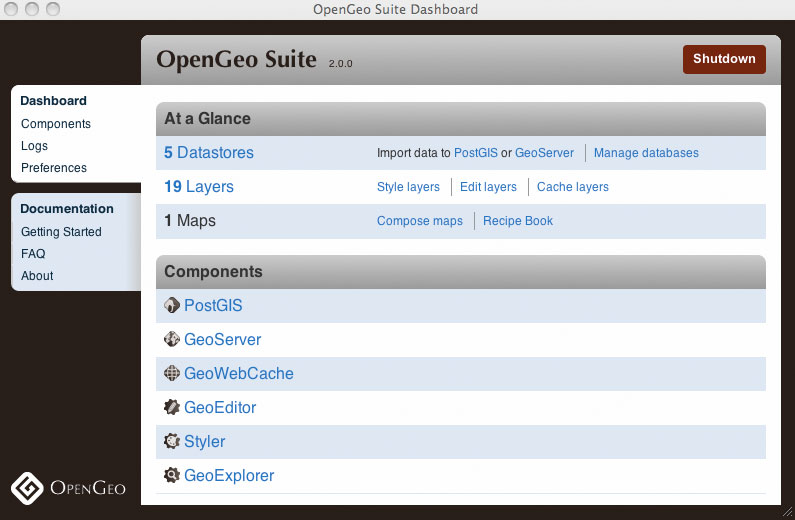The height and width of the screenshot is (520, 795).
Task: Click the OpenGeo logo in sidebar
Action: [x=68, y=488]
